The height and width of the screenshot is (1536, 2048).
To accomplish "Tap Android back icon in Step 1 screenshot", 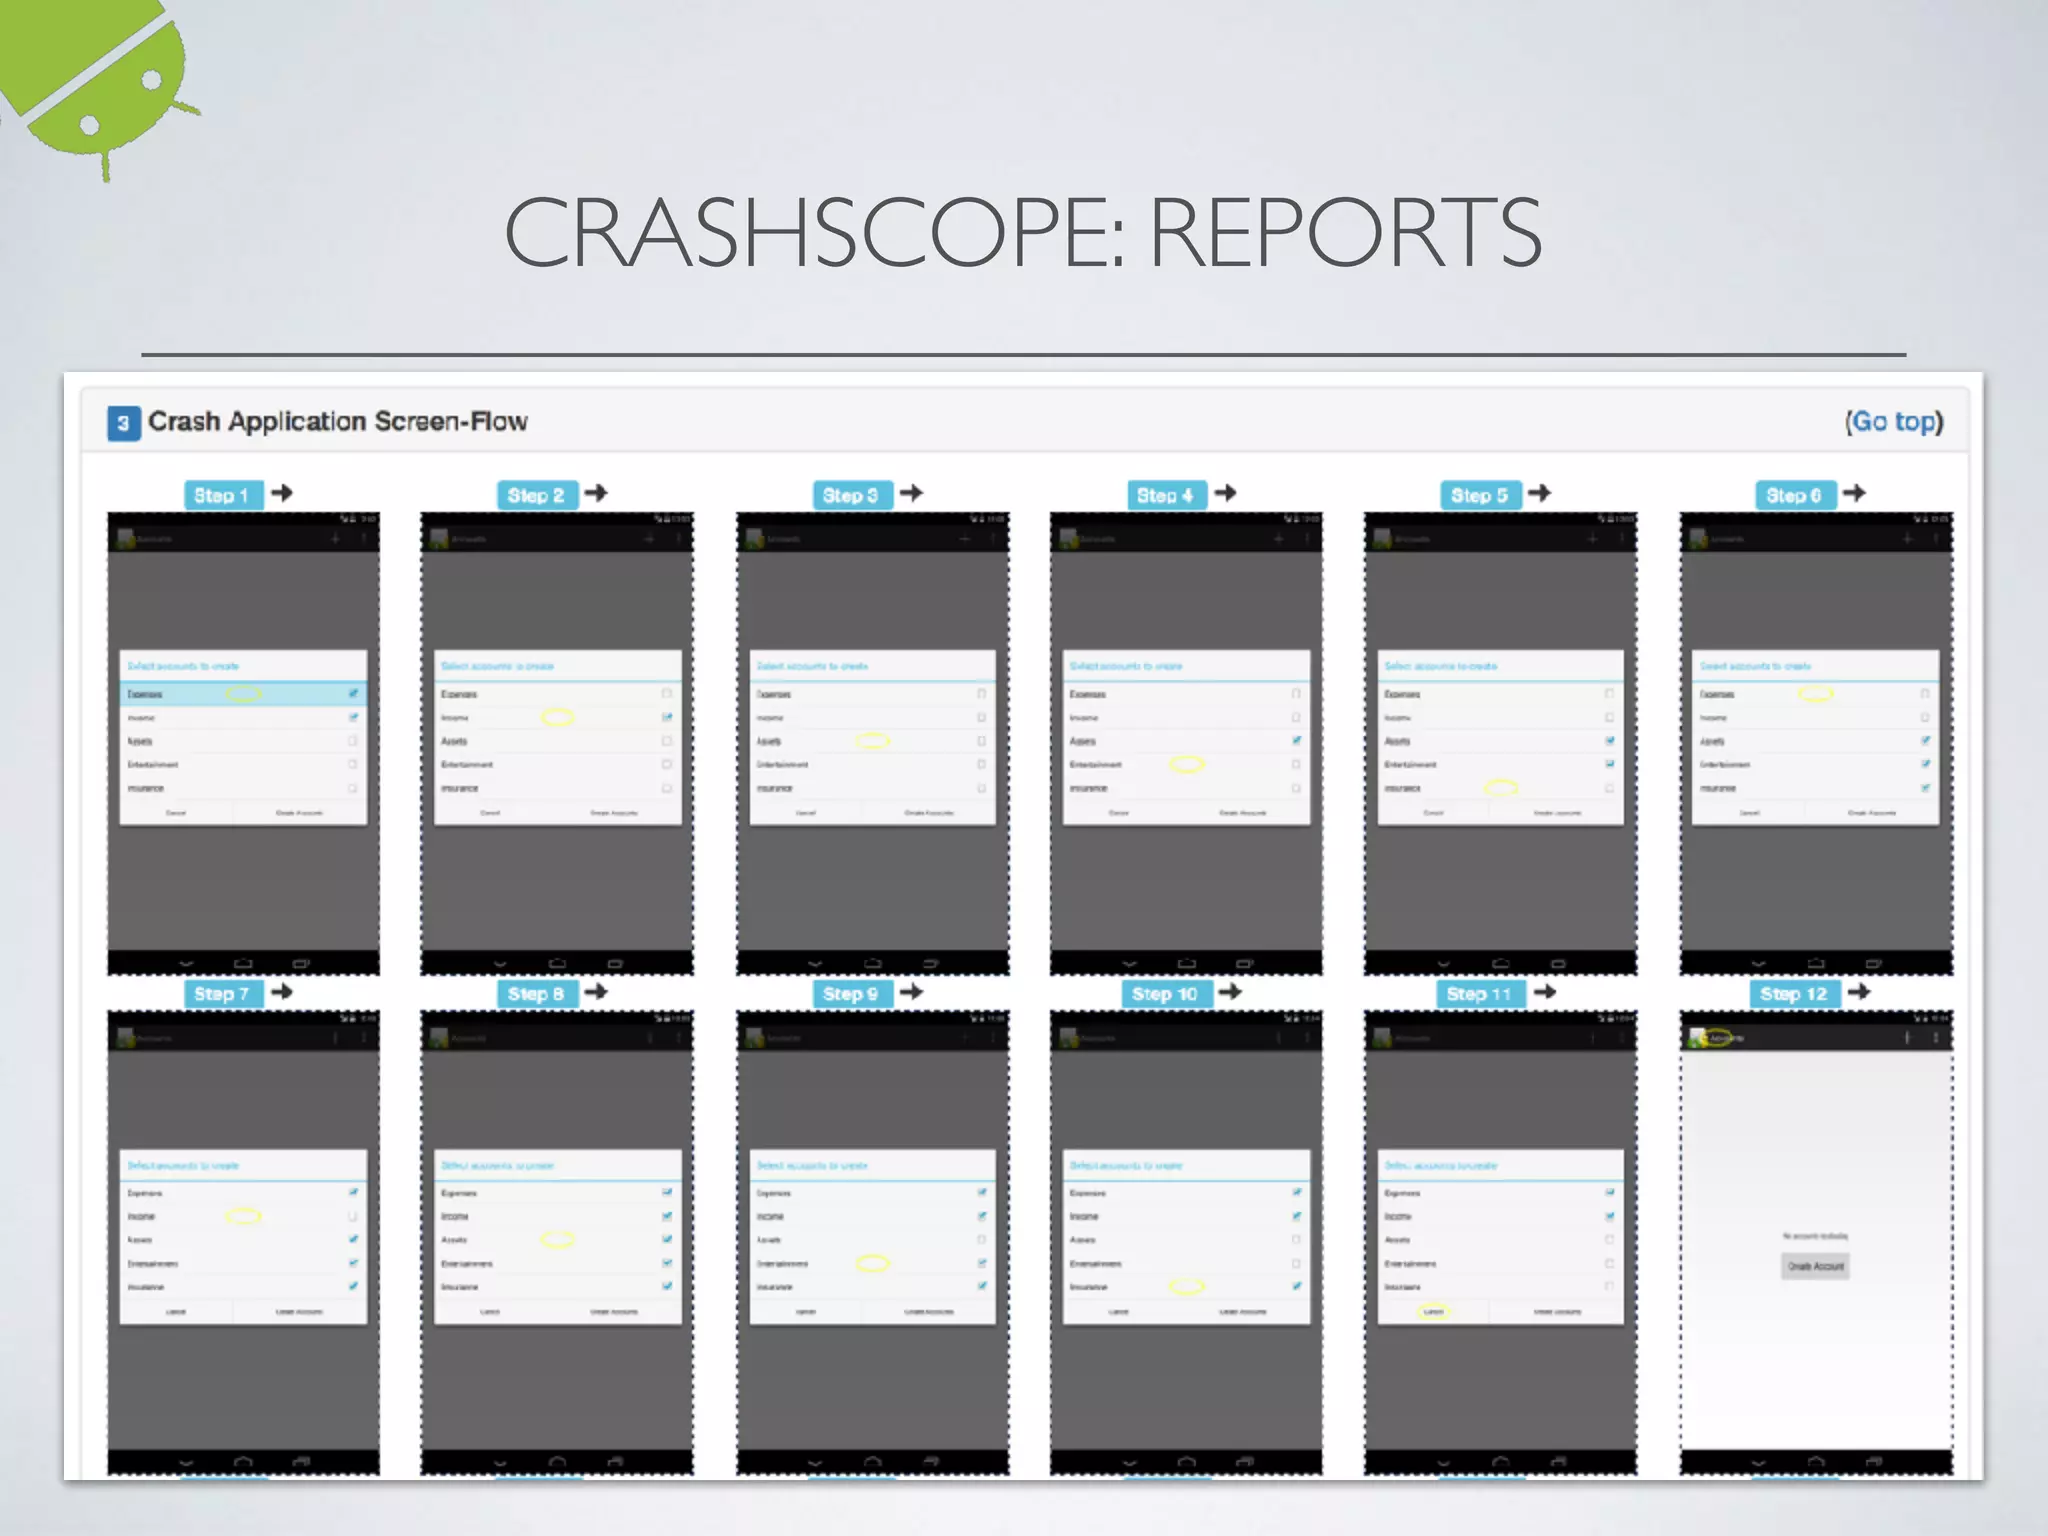I will pos(186,964).
